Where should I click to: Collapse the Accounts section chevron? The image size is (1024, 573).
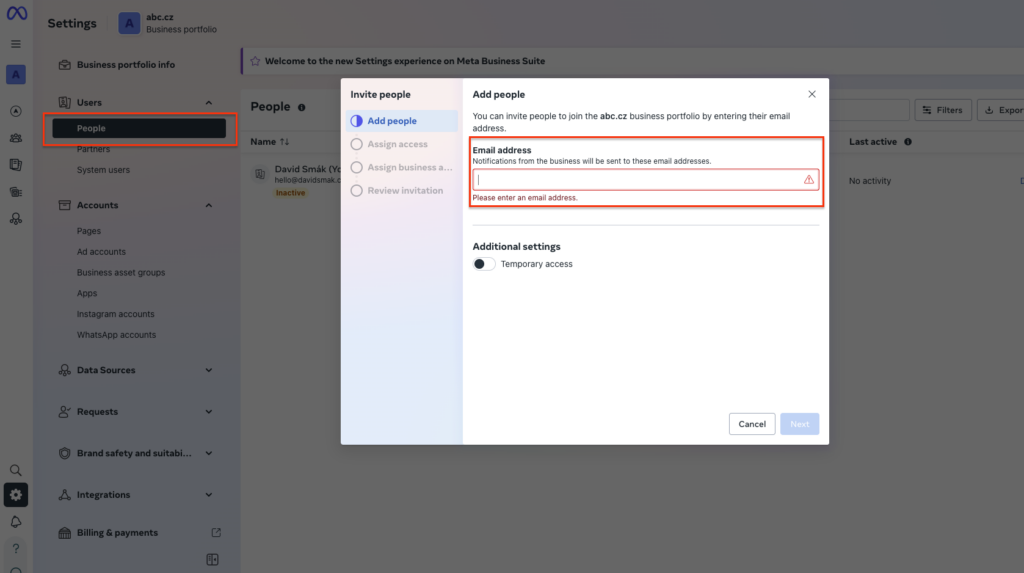point(209,205)
